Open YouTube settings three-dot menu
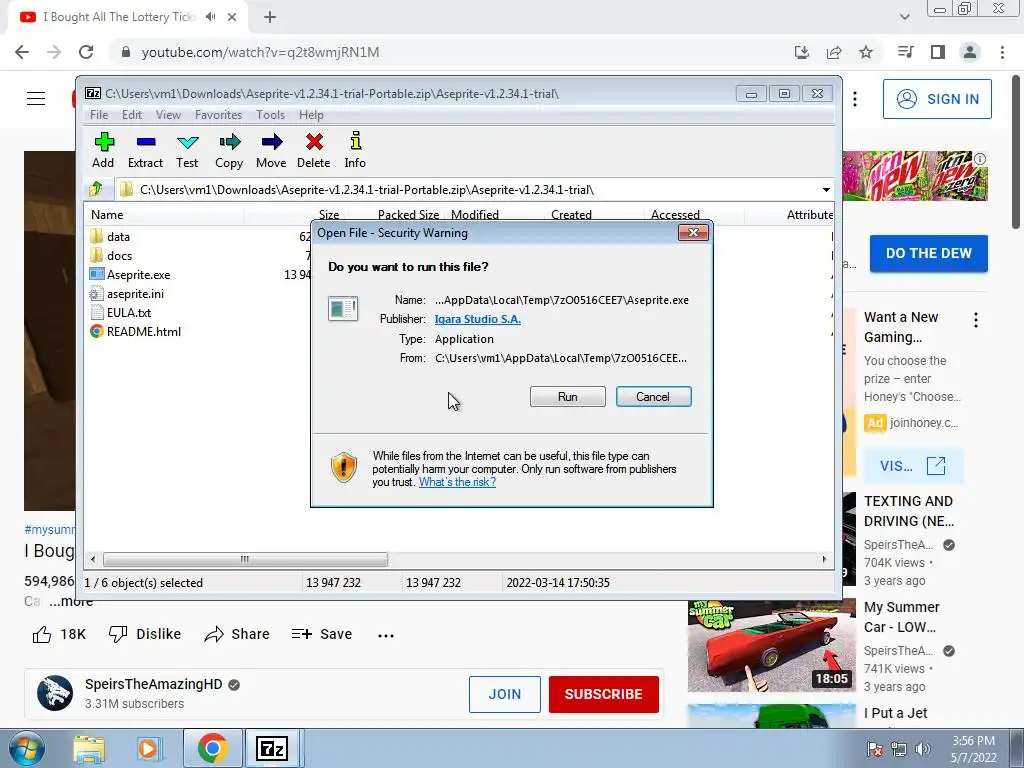 point(854,99)
